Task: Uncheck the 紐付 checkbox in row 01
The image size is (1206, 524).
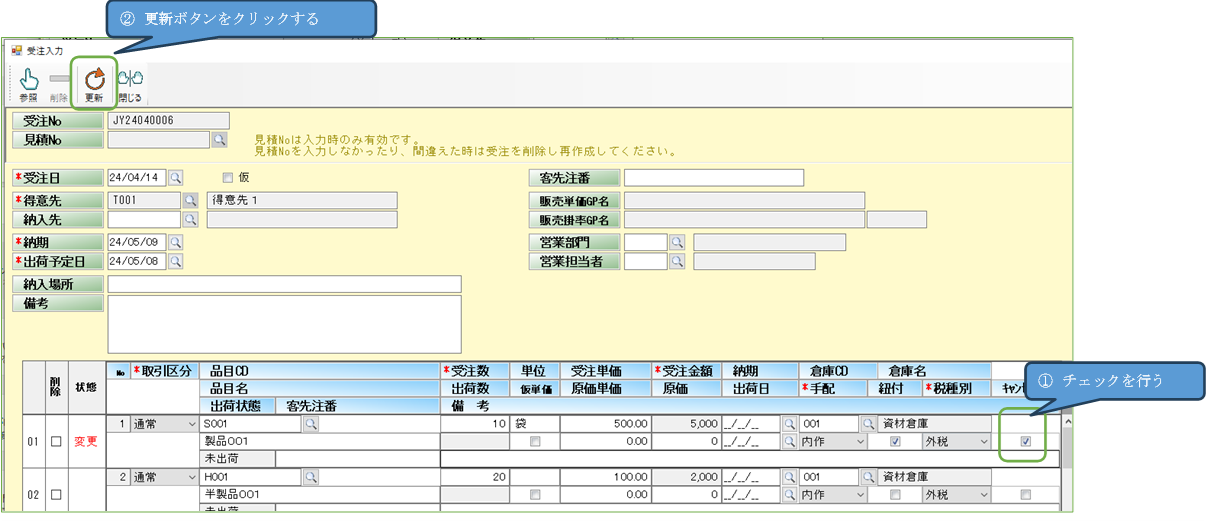Action: (895, 441)
